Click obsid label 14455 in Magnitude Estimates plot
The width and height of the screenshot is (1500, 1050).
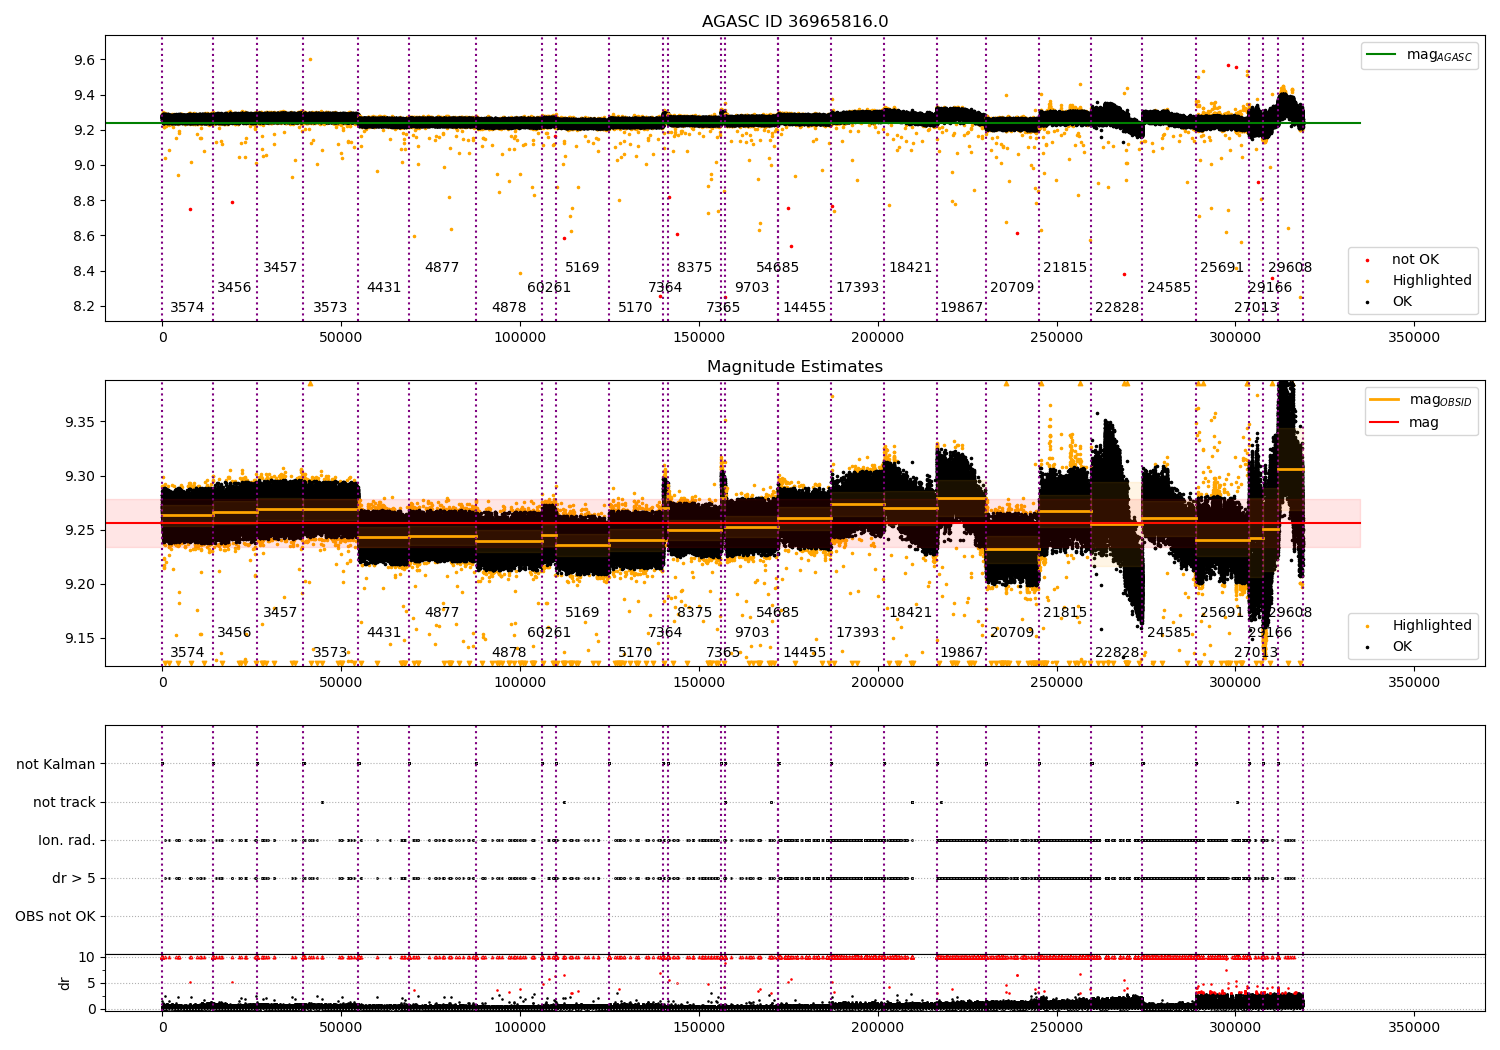pos(805,653)
